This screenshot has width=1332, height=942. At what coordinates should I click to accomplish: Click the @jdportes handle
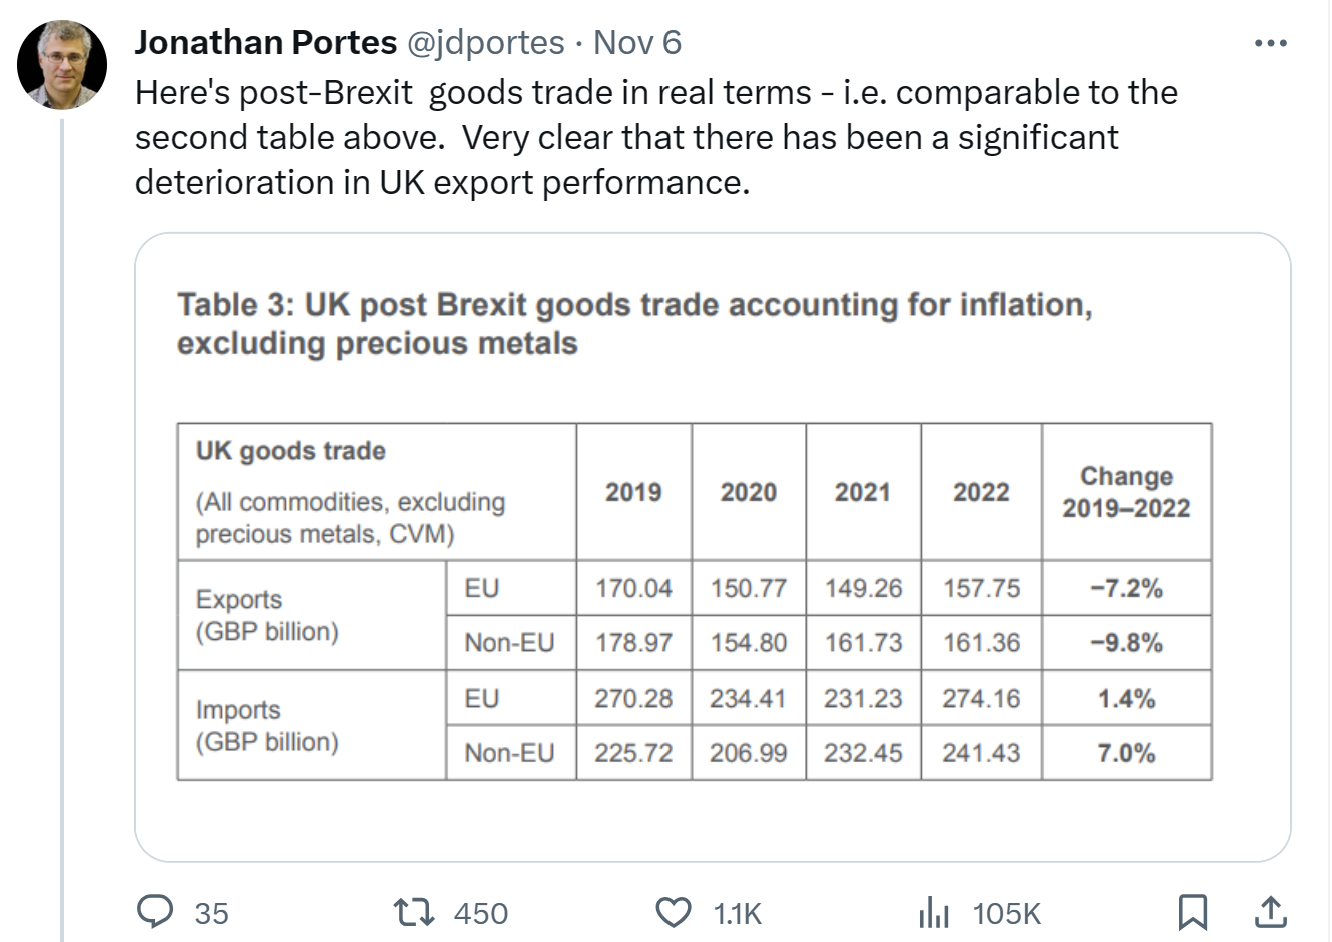coord(485,42)
